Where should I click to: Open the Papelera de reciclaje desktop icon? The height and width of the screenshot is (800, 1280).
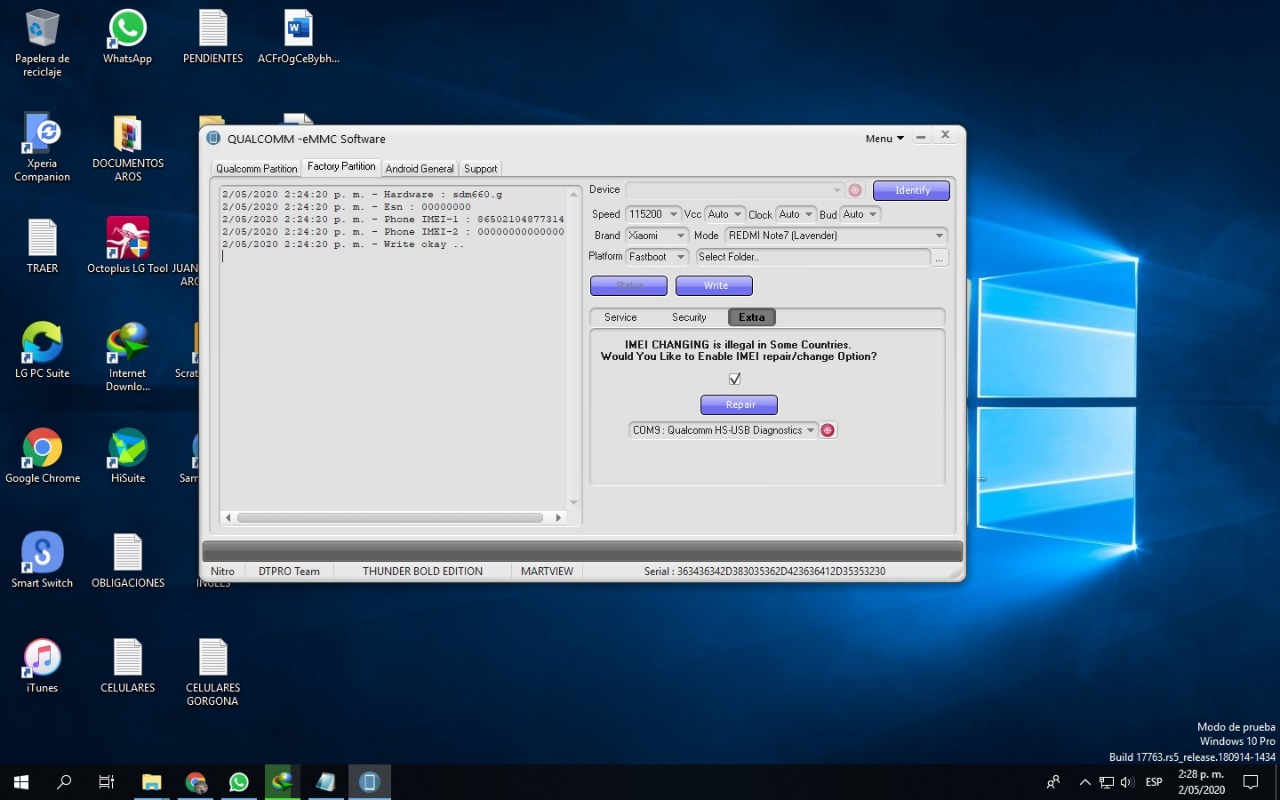(x=42, y=43)
